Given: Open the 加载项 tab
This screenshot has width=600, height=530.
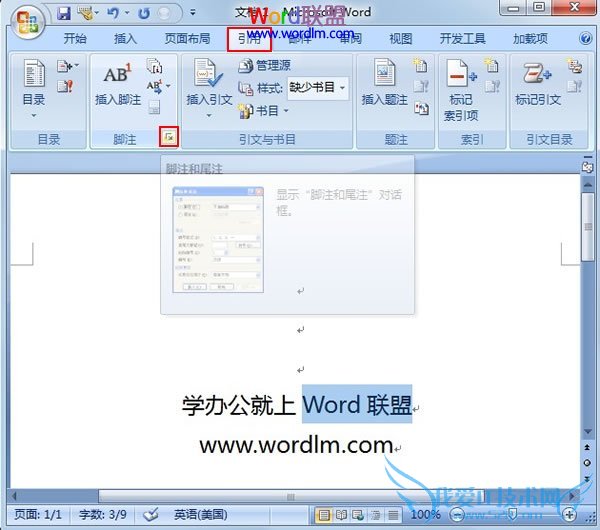Looking at the screenshot, I should tap(530, 38).
